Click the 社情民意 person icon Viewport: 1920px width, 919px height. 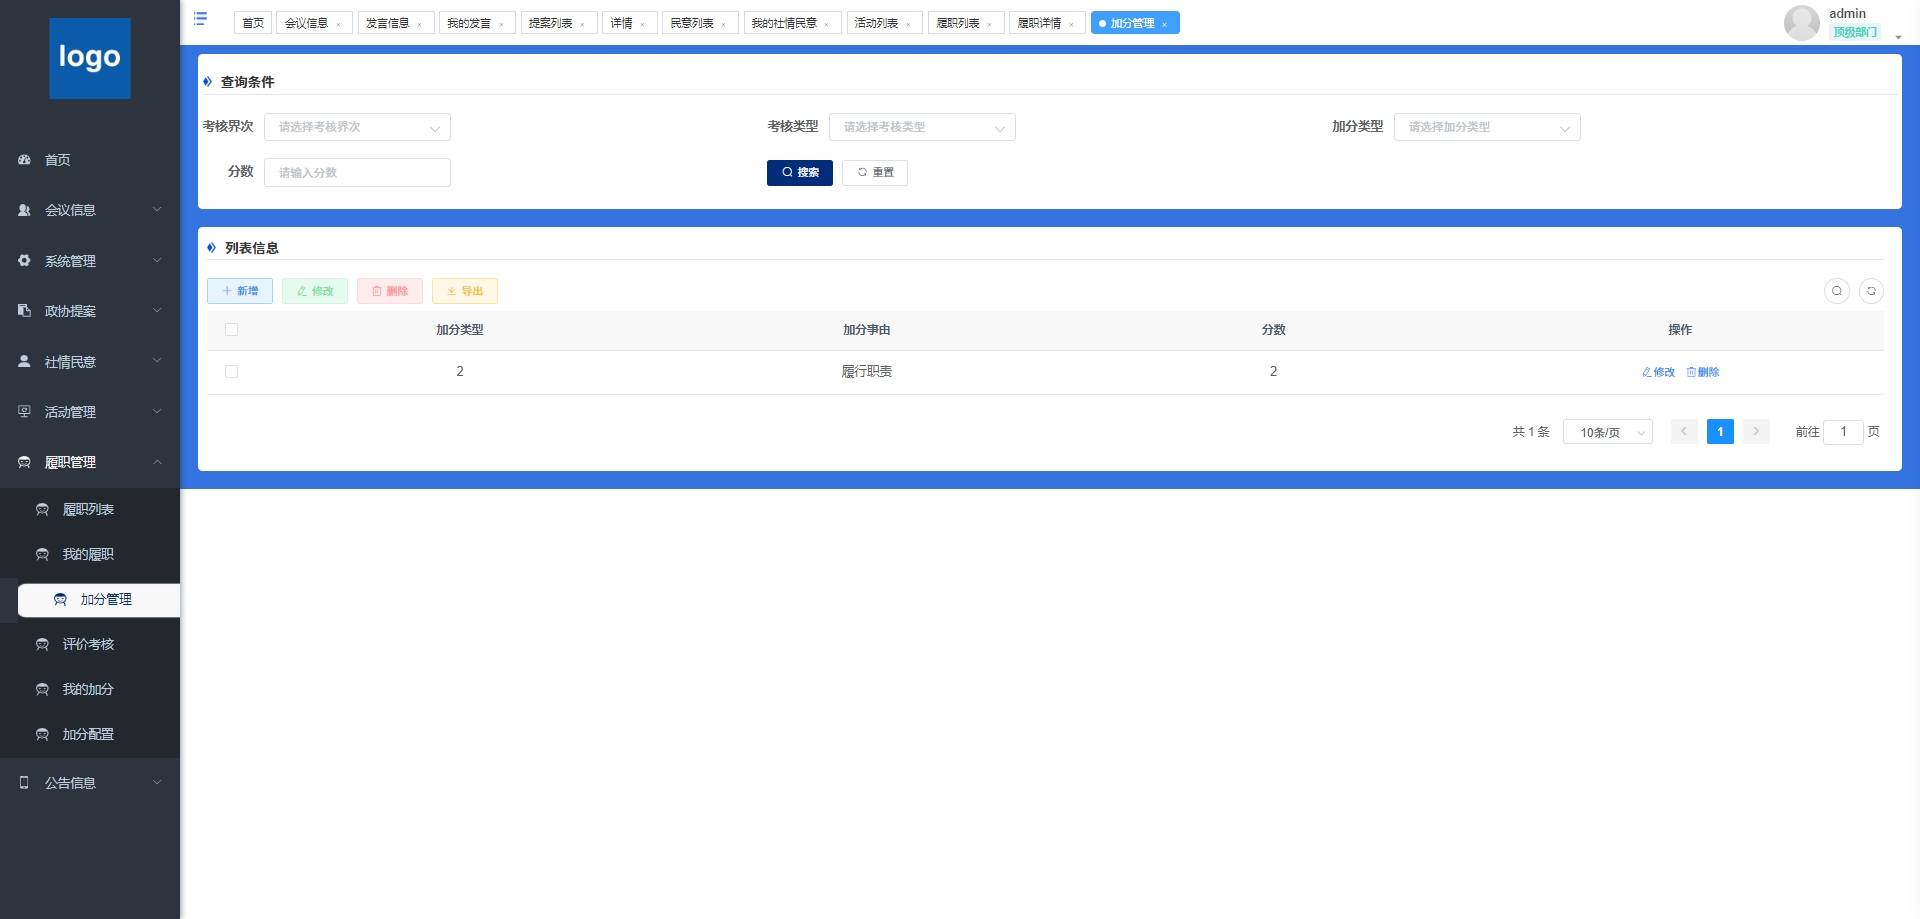coord(24,361)
